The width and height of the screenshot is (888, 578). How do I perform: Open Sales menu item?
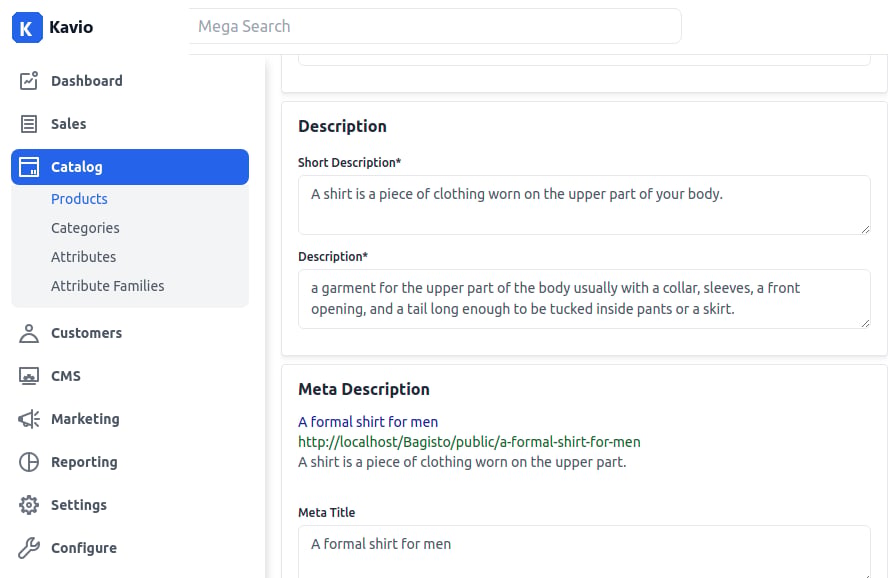[x=69, y=124]
